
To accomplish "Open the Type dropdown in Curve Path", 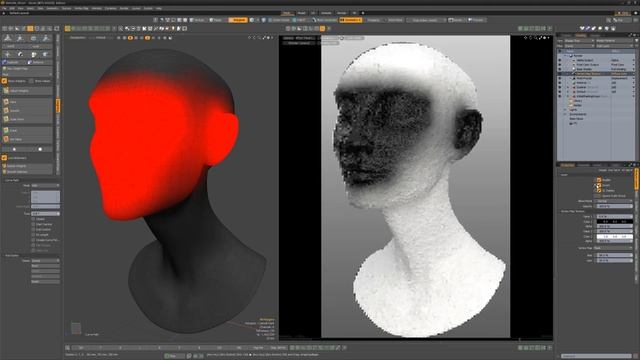I will 45,213.
